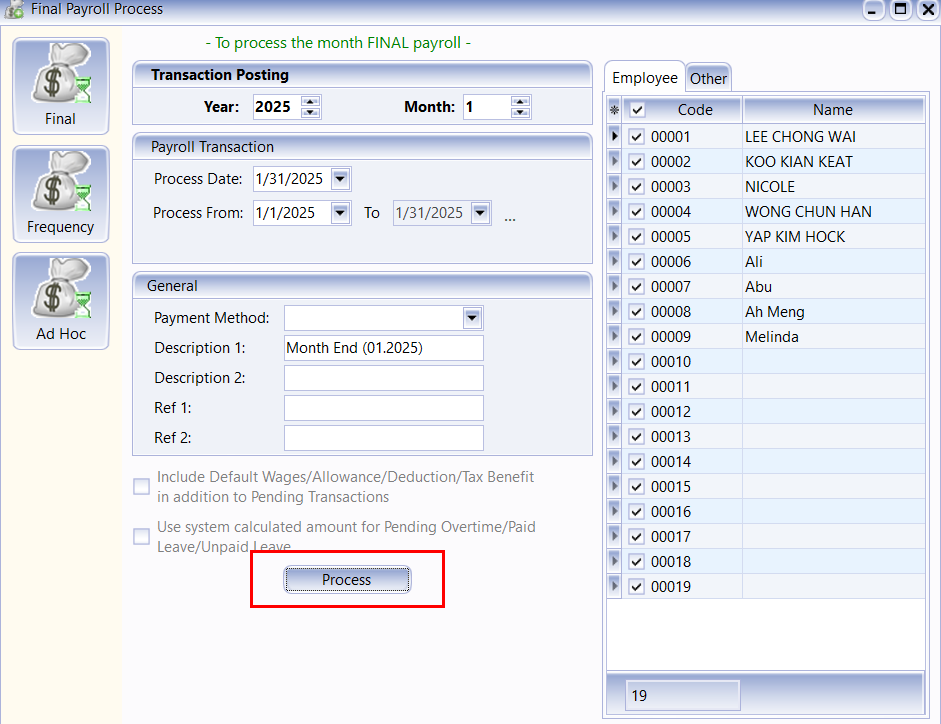Increase the Year spinner value
This screenshot has height=724, width=941.
pos(310,101)
